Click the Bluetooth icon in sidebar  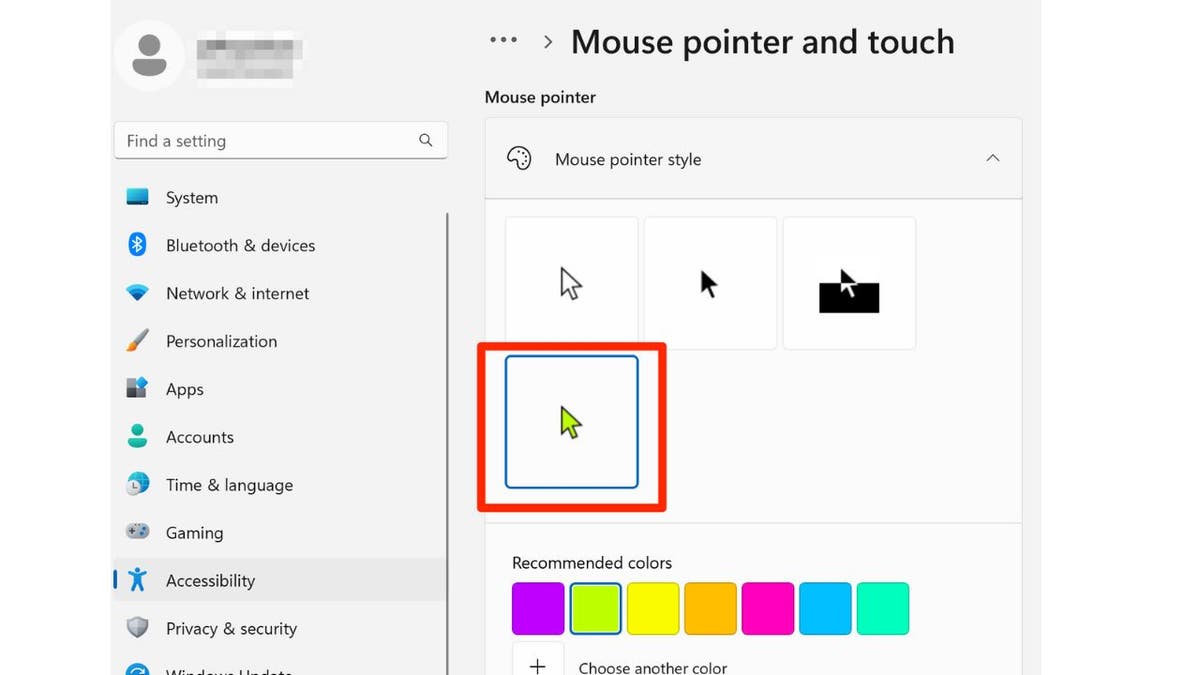pos(138,245)
